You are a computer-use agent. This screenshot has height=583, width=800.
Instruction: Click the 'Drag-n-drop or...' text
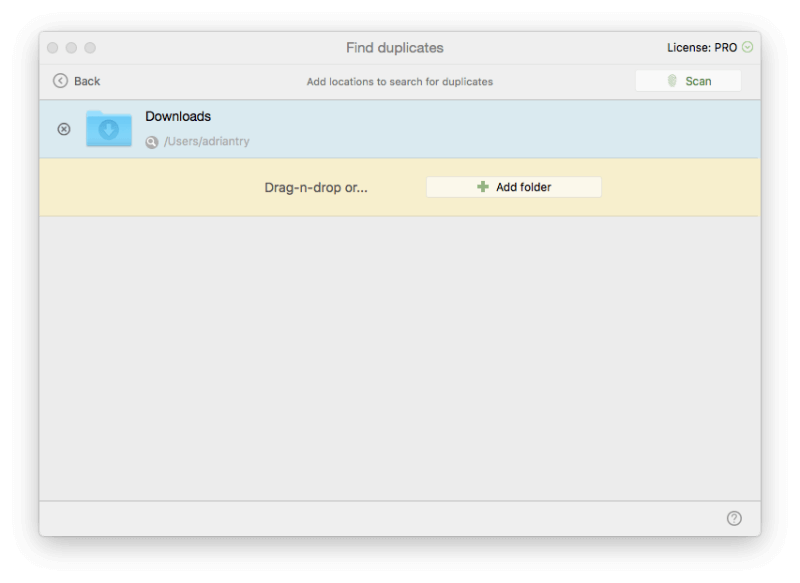(x=316, y=187)
